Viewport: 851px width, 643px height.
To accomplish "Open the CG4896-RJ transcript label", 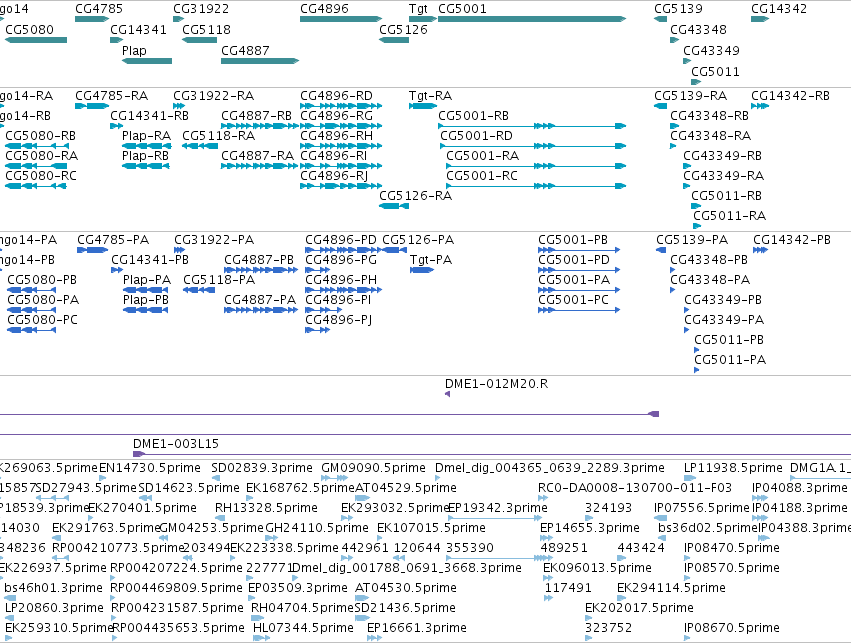I will point(334,176).
